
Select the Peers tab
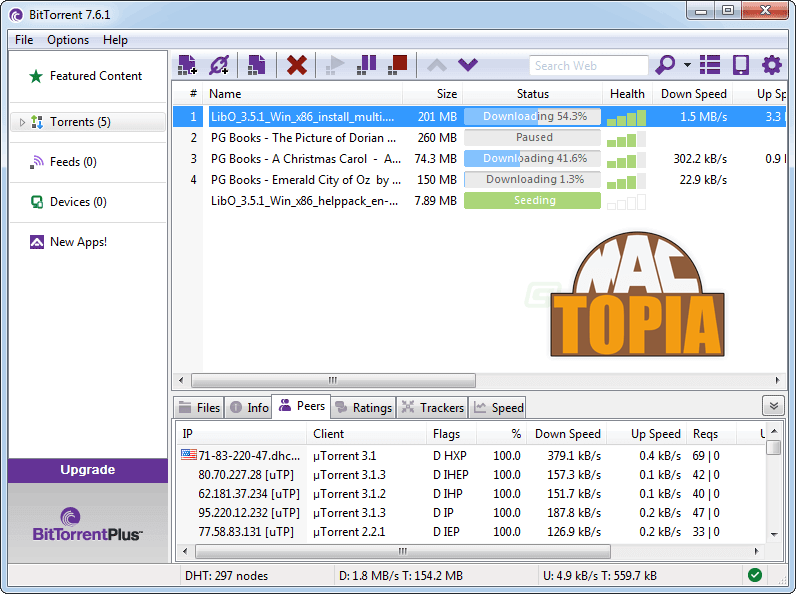302,406
